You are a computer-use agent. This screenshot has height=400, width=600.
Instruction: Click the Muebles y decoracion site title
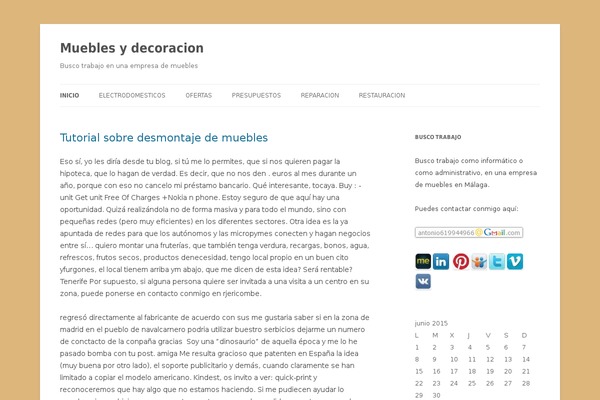click(x=132, y=48)
